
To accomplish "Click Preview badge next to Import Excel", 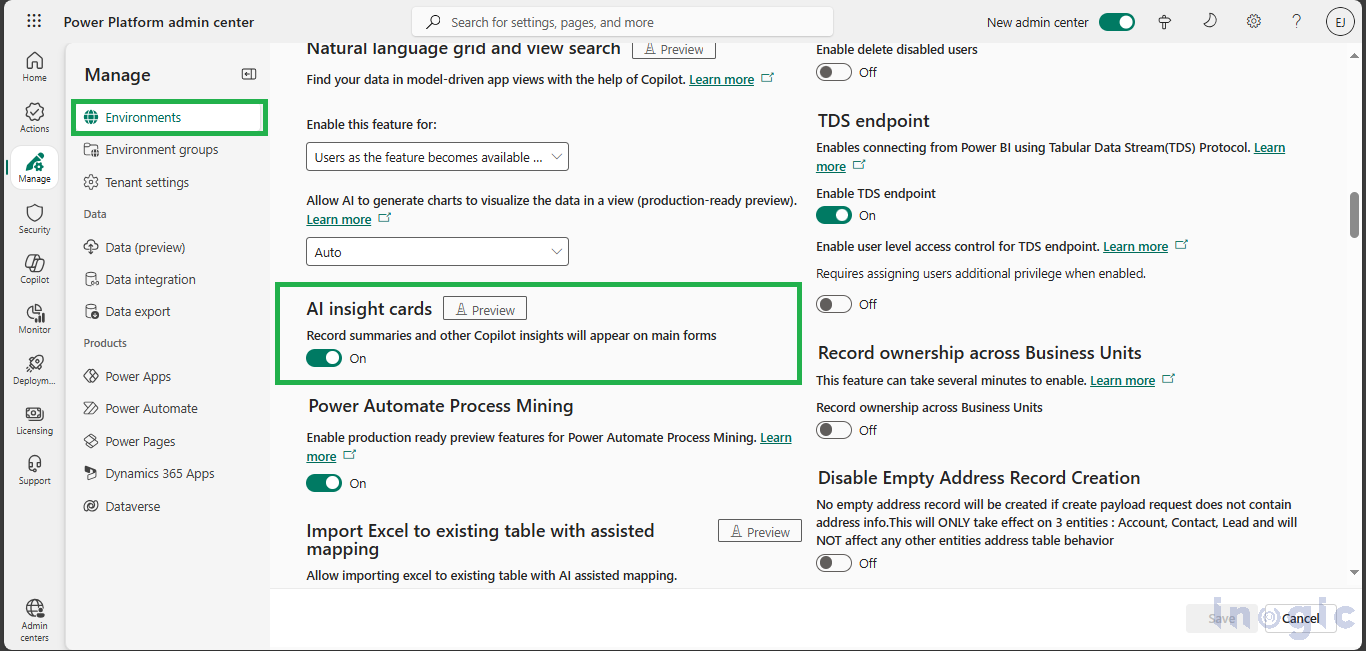I will click(760, 531).
